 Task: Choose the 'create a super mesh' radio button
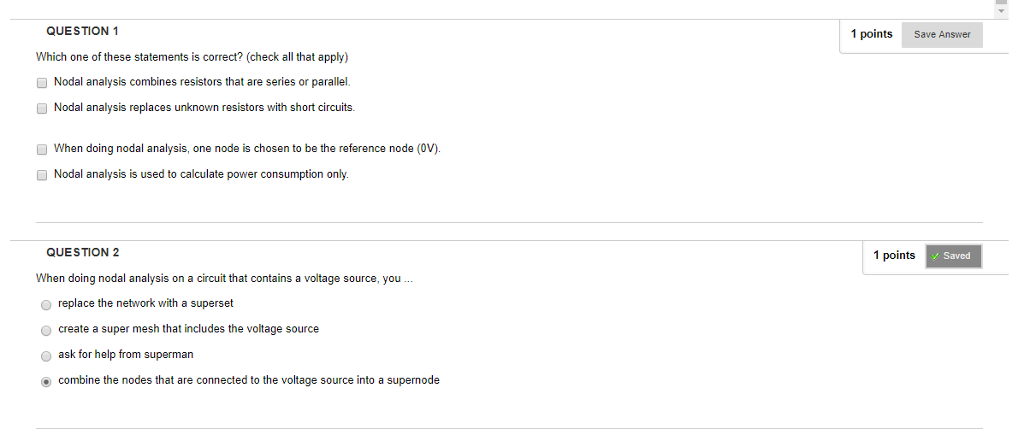[x=46, y=330]
